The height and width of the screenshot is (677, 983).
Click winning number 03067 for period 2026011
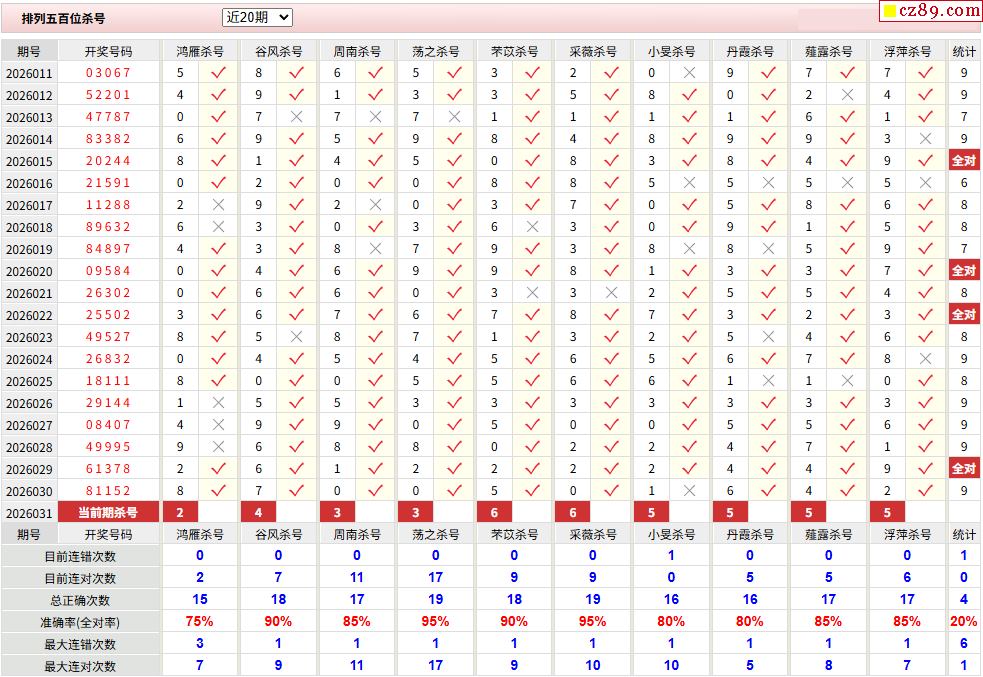108,73
